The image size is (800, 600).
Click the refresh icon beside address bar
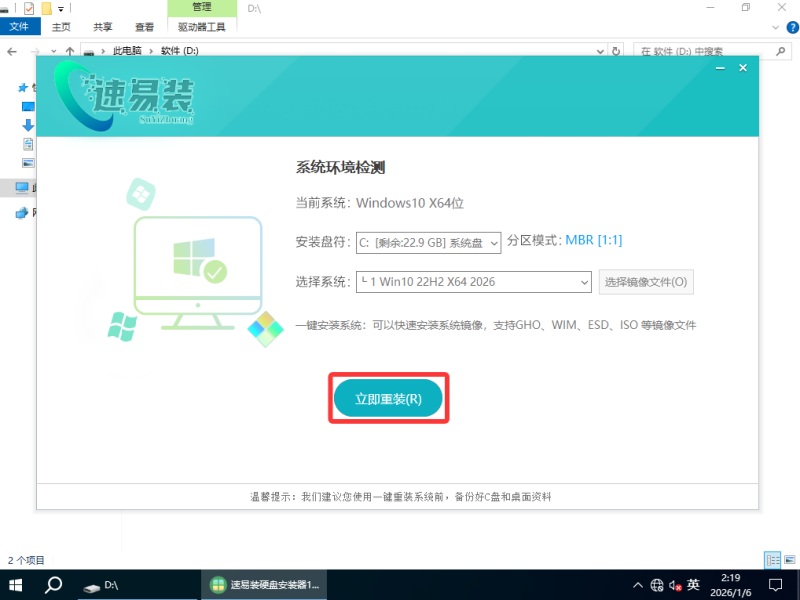(x=615, y=50)
